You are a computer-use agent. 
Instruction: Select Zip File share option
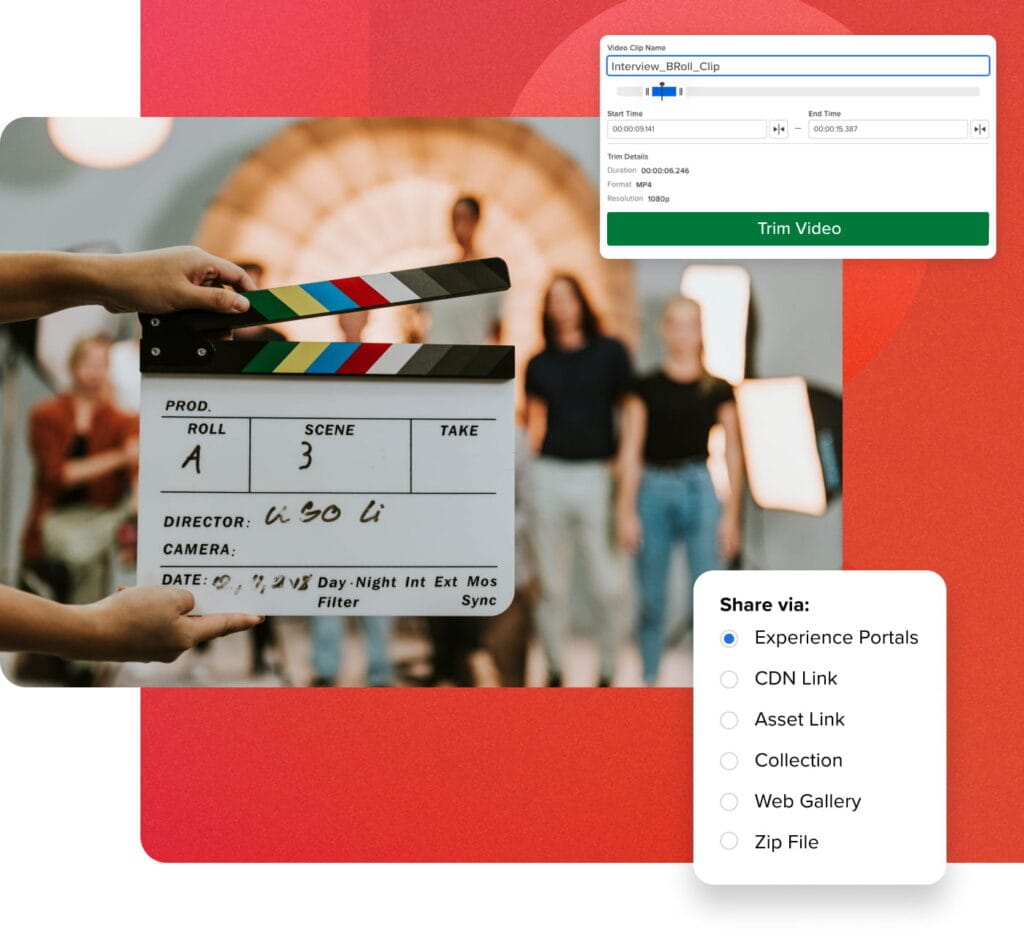pos(729,842)
